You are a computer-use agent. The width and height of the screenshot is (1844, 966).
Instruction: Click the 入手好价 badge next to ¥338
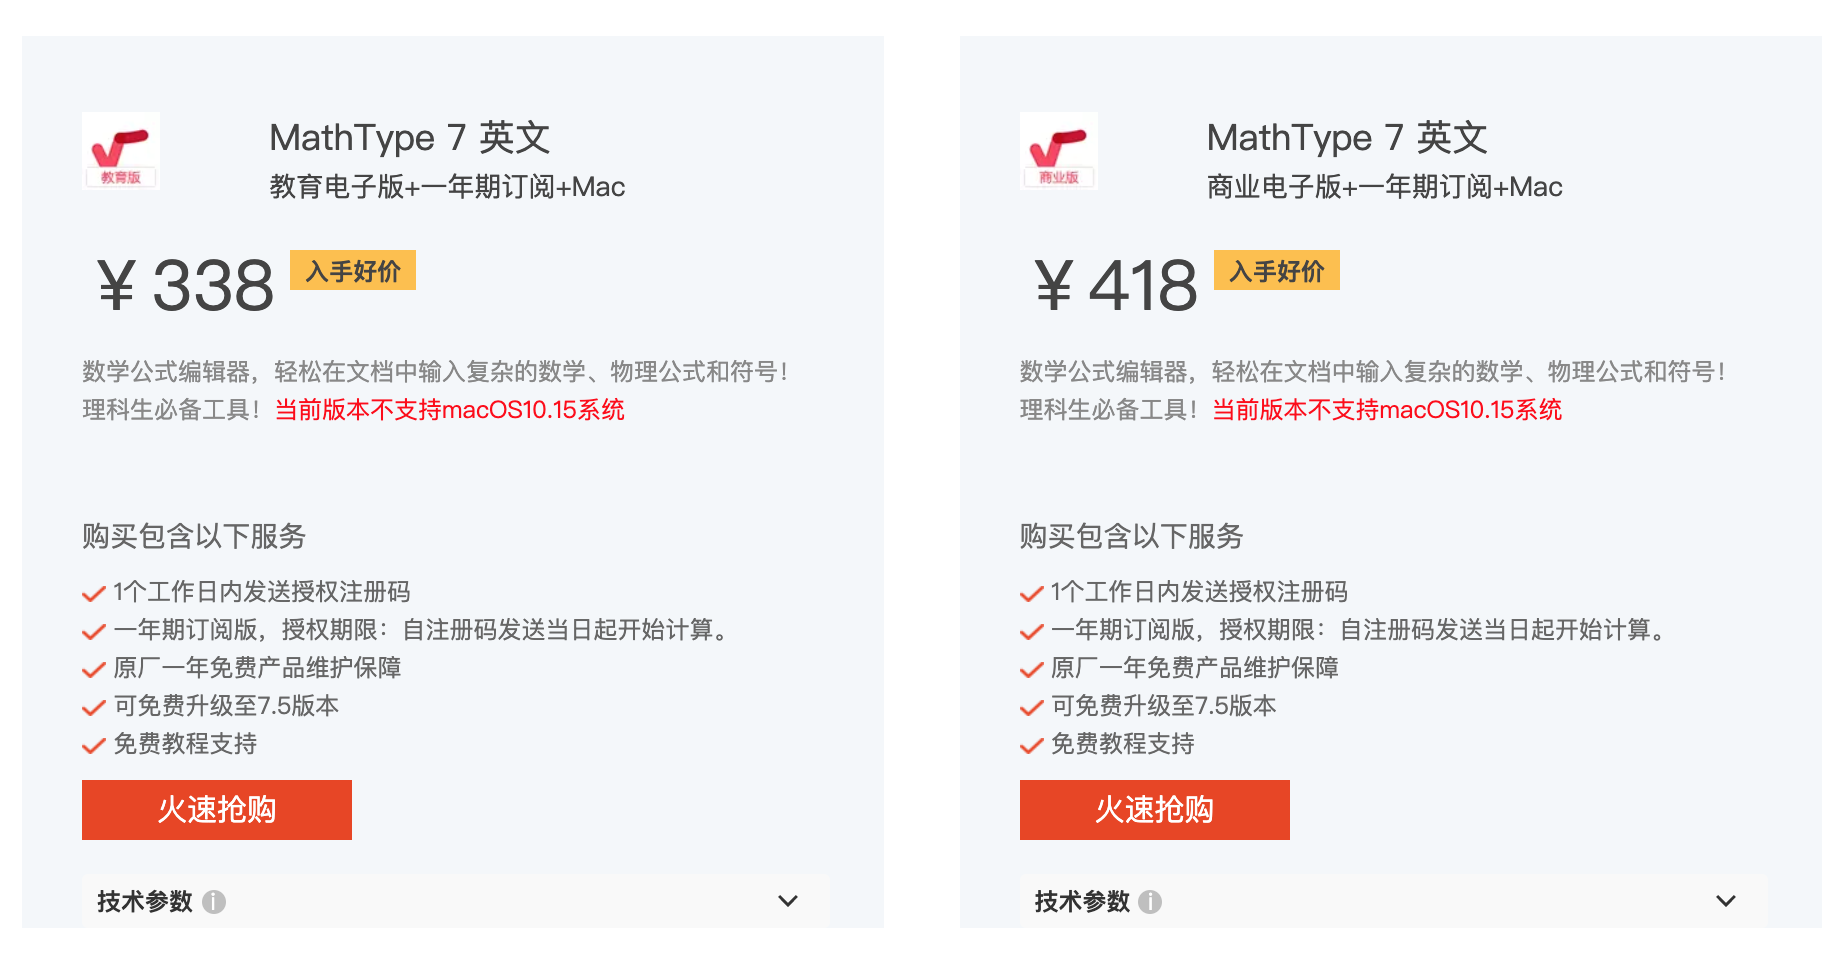tap(353, 270)
